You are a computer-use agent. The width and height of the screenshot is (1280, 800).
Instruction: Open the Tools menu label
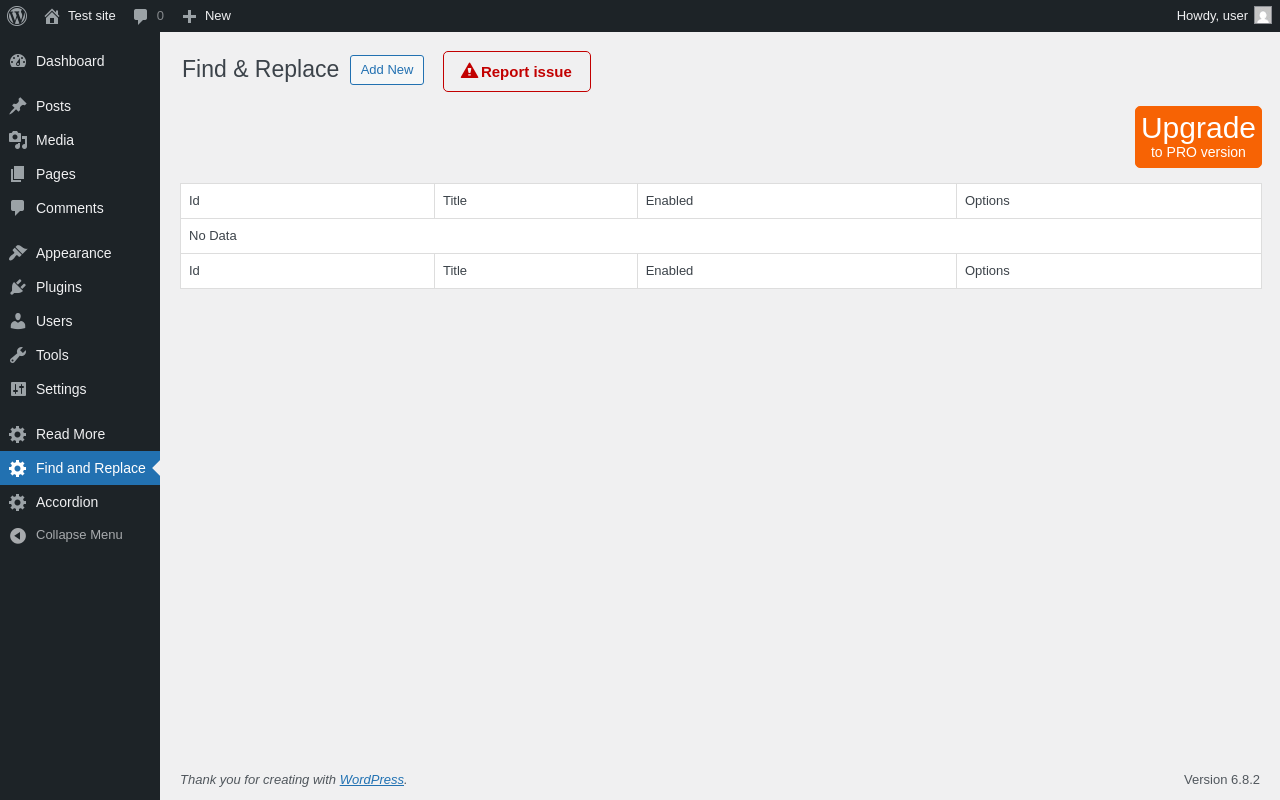click(52, 355)
